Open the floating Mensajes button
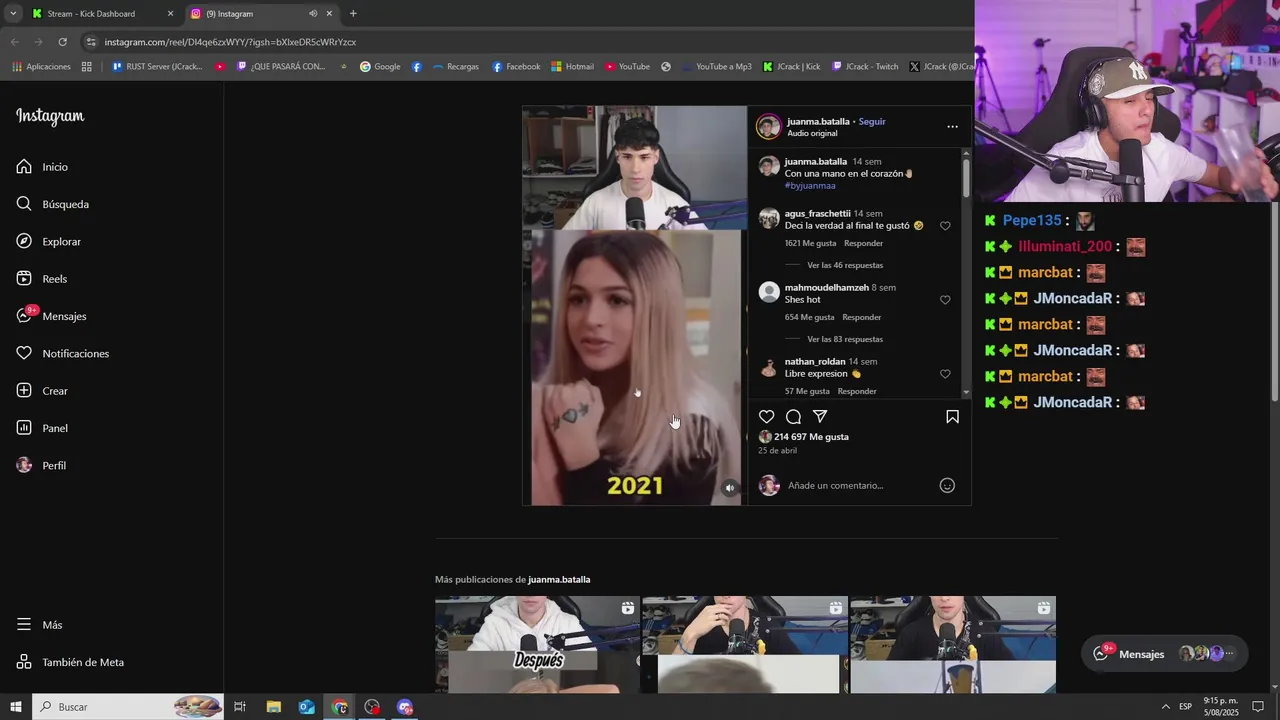The height and width of the screenshot is (720, 1280). (1165, 654)
